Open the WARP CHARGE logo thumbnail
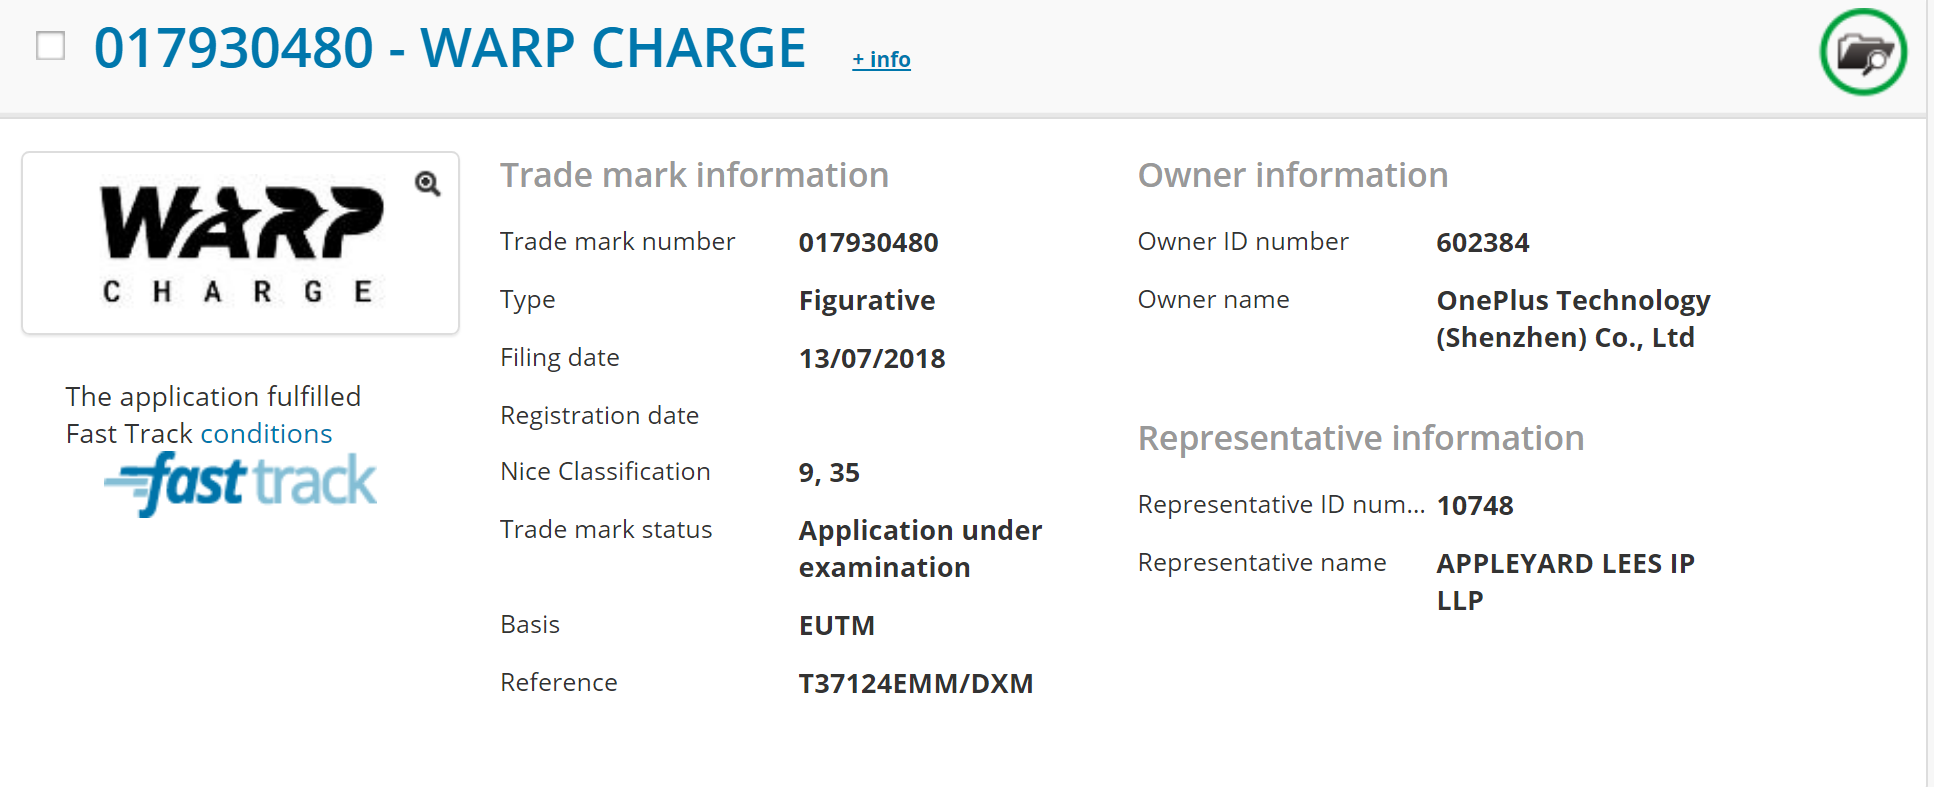 coord(240,244)
